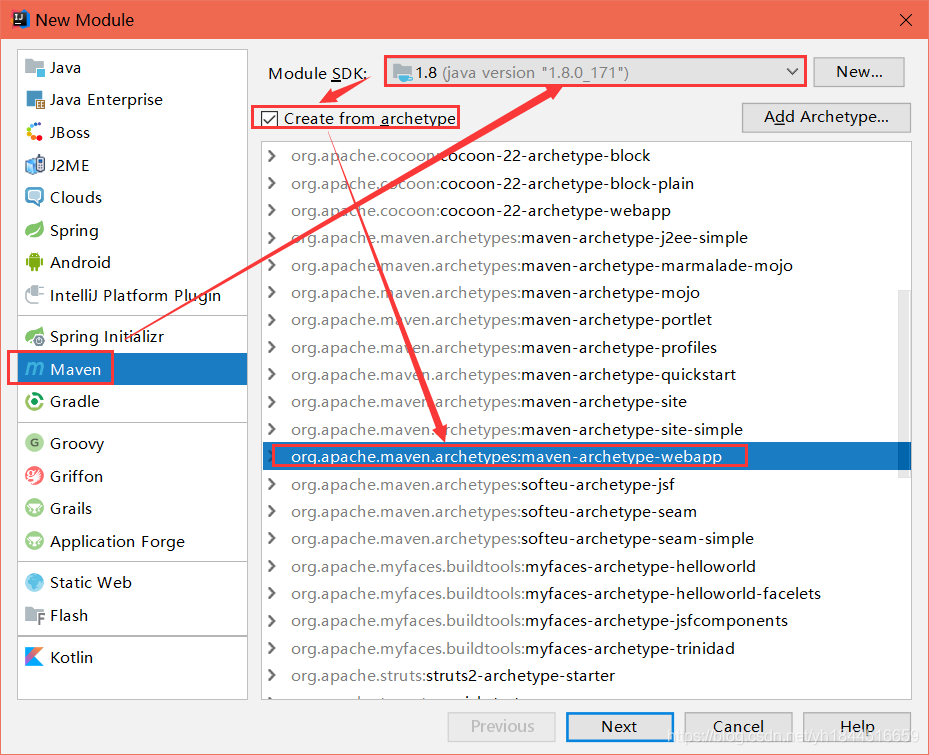Click the New... SDK button
This screenshot has width=929, height=755.
coord(858,72)
